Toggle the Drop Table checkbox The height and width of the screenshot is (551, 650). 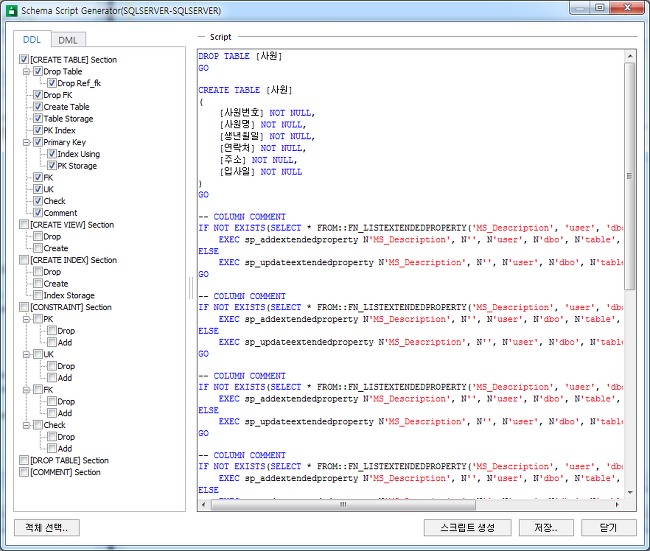click(38, 71)
